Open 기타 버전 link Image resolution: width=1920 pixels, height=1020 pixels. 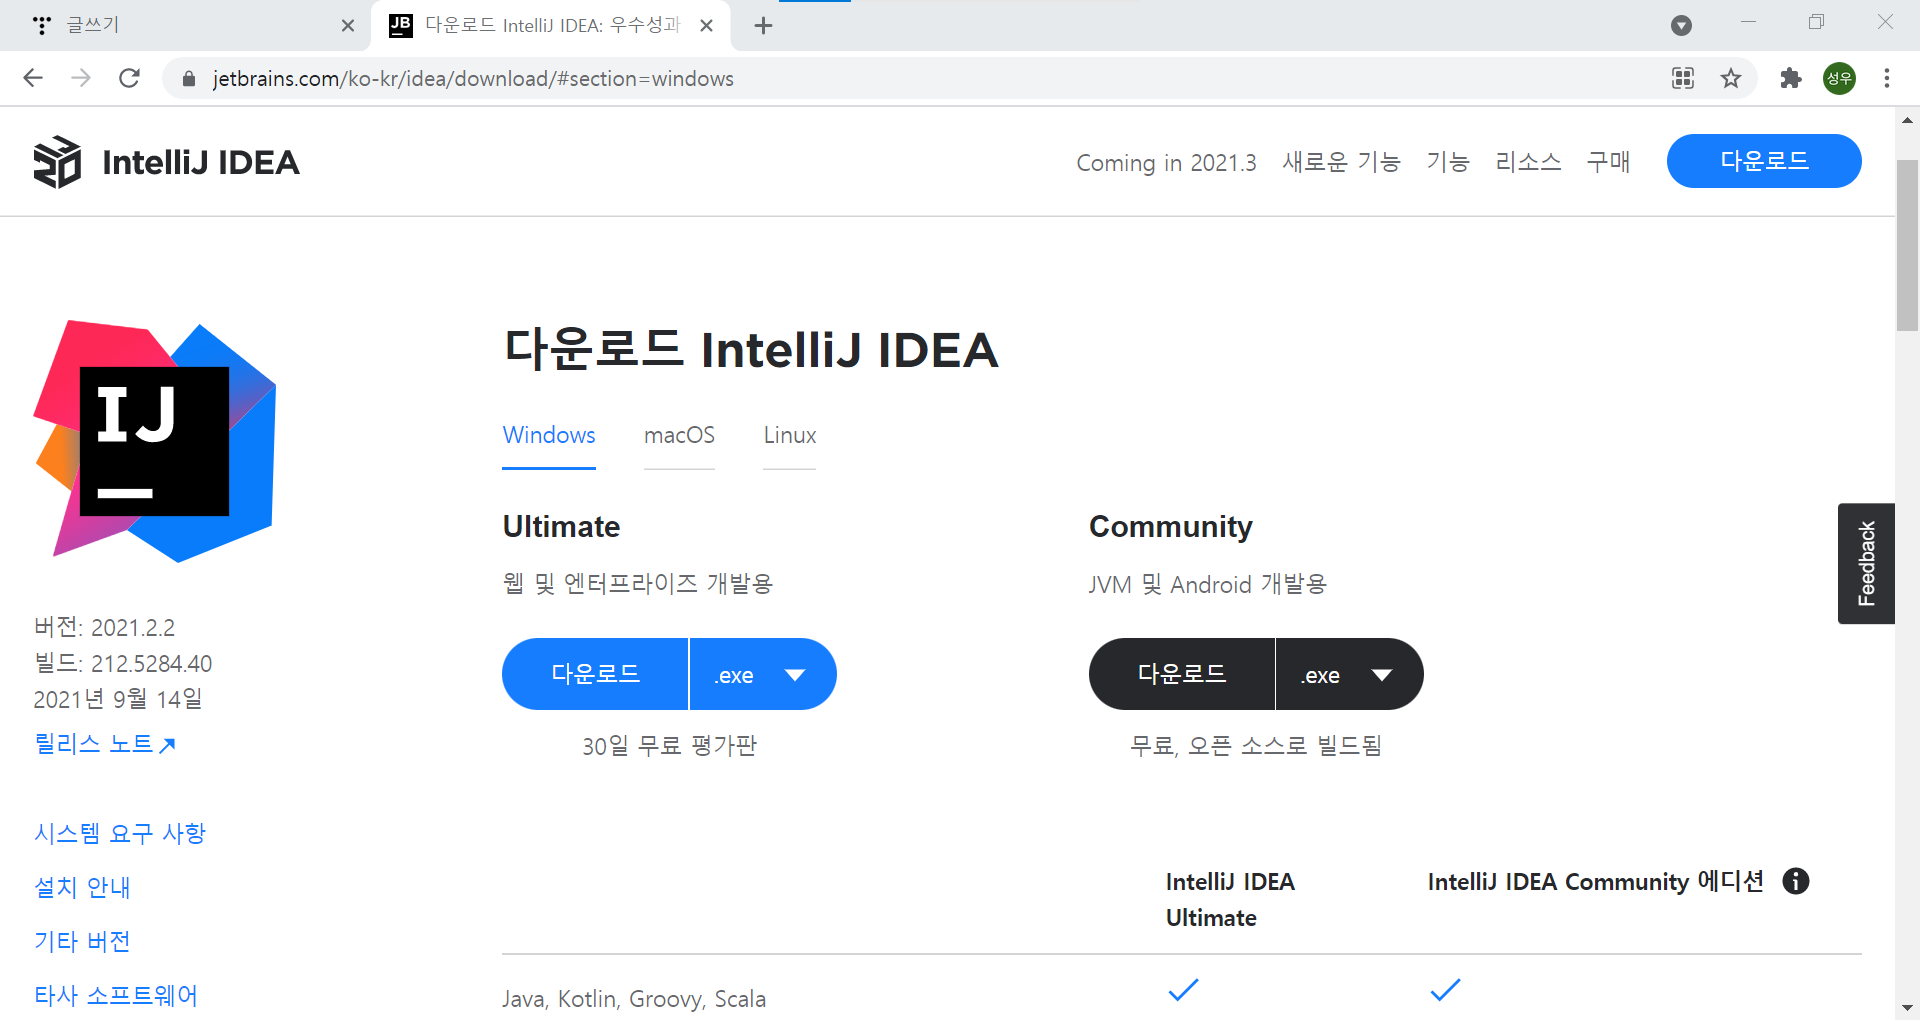pos(82,941)
